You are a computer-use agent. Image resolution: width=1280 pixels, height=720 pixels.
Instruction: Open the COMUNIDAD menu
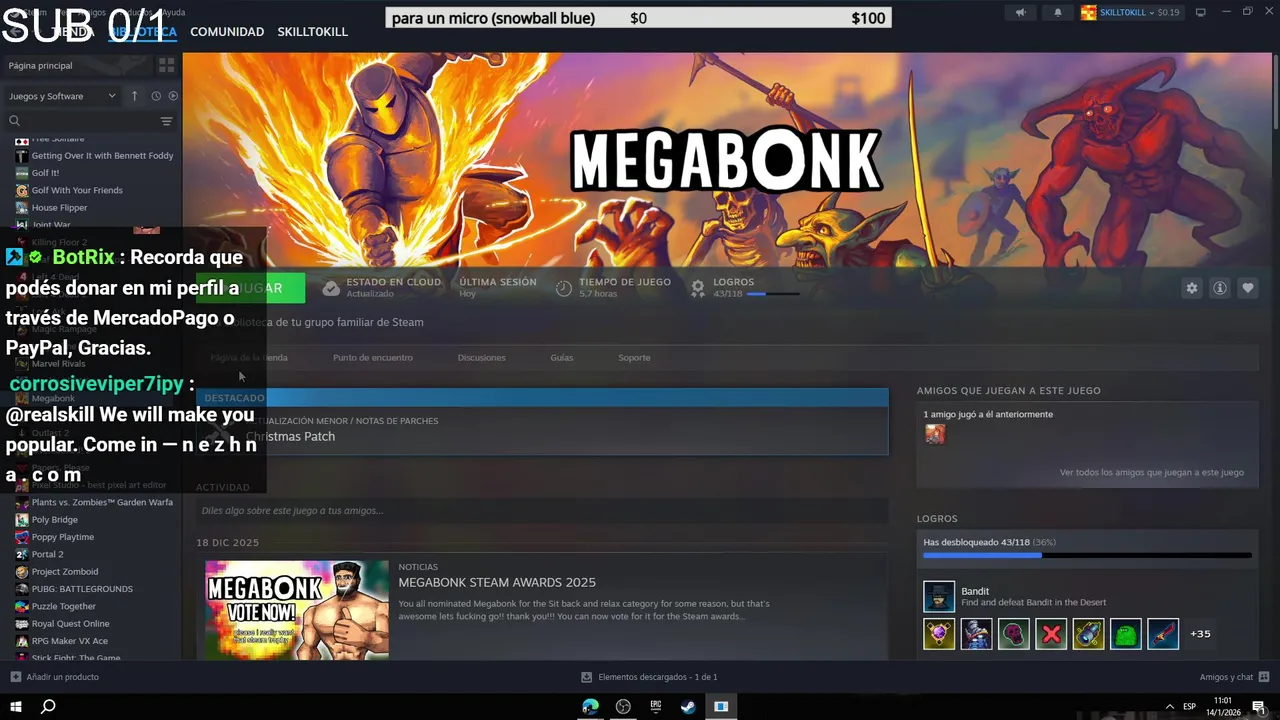click(x=227, y=32)
